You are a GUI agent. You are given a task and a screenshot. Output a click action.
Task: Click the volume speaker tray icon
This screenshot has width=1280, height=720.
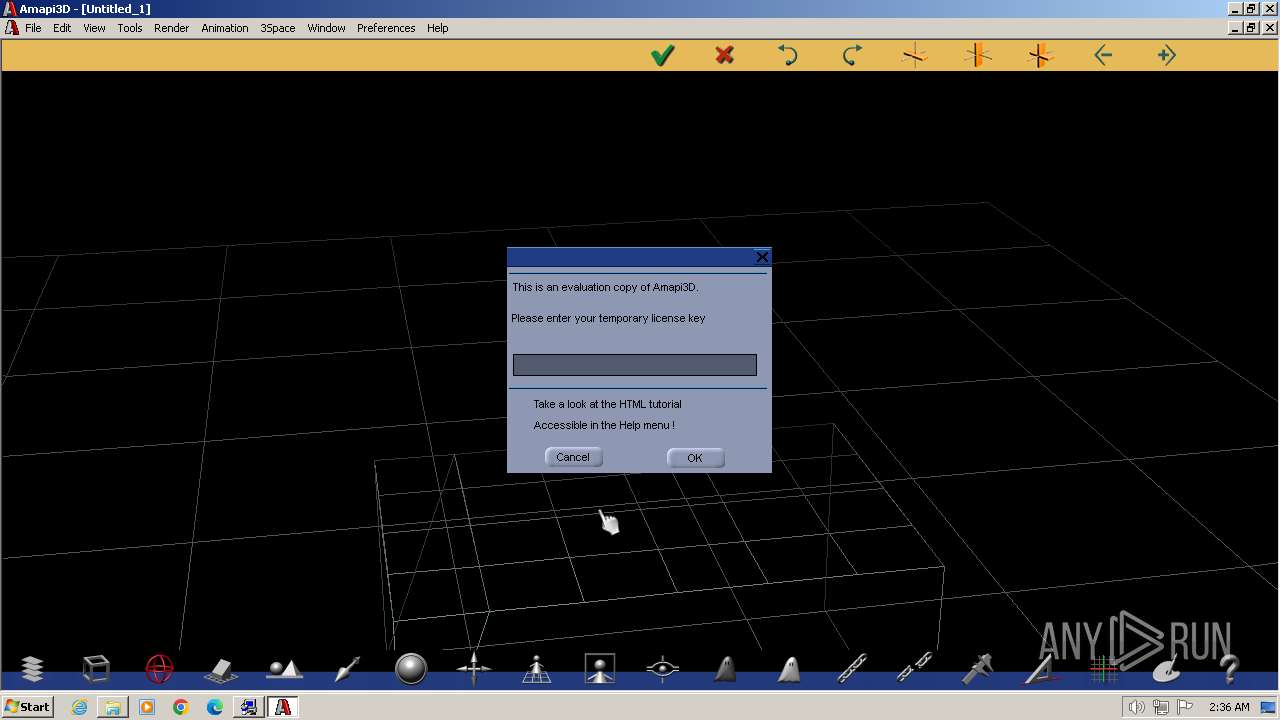pyautogui.click(x=1138, y=707)
